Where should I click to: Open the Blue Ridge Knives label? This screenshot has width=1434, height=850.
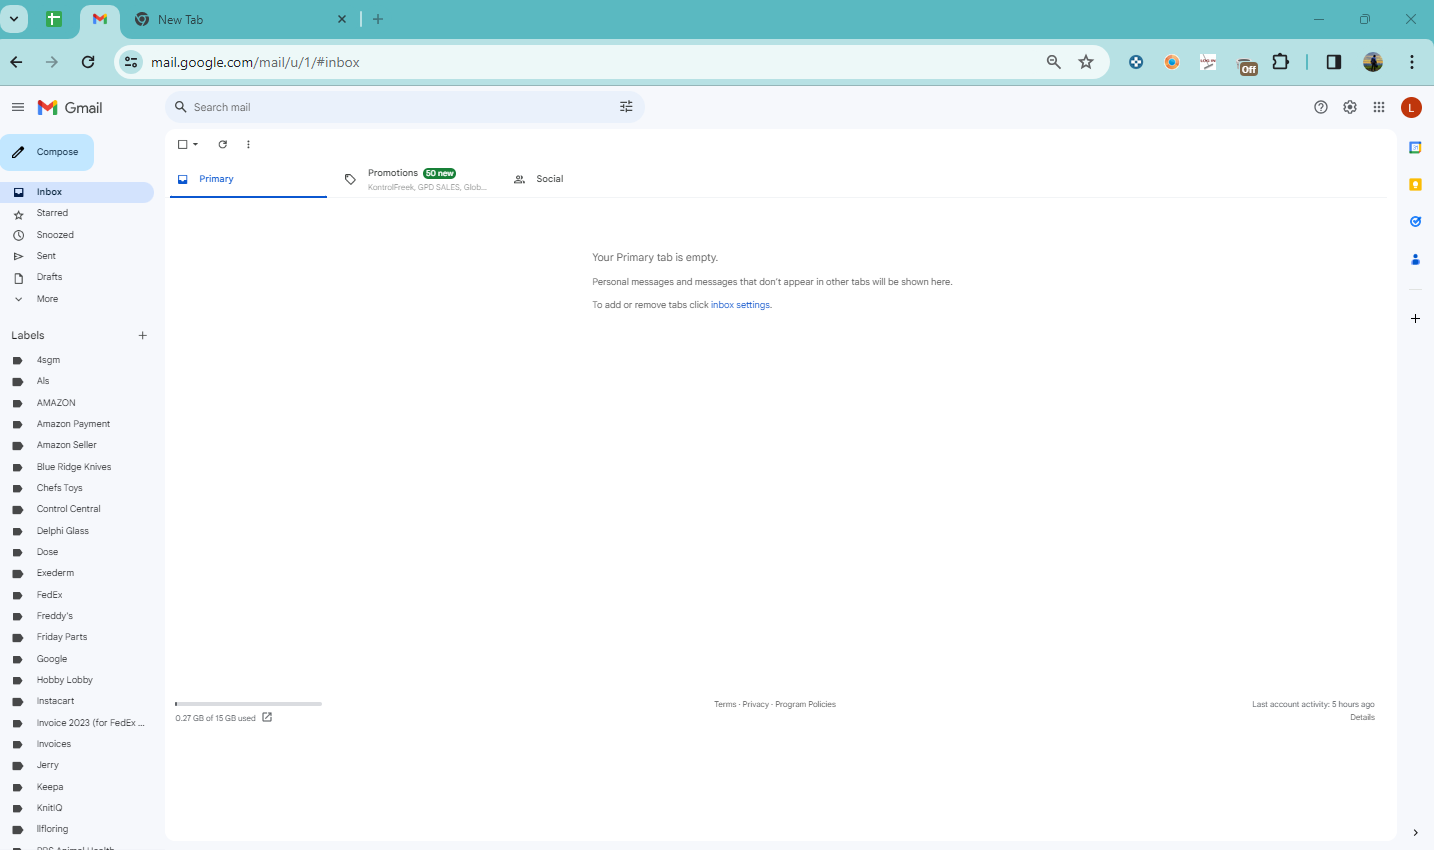(76, 467)
